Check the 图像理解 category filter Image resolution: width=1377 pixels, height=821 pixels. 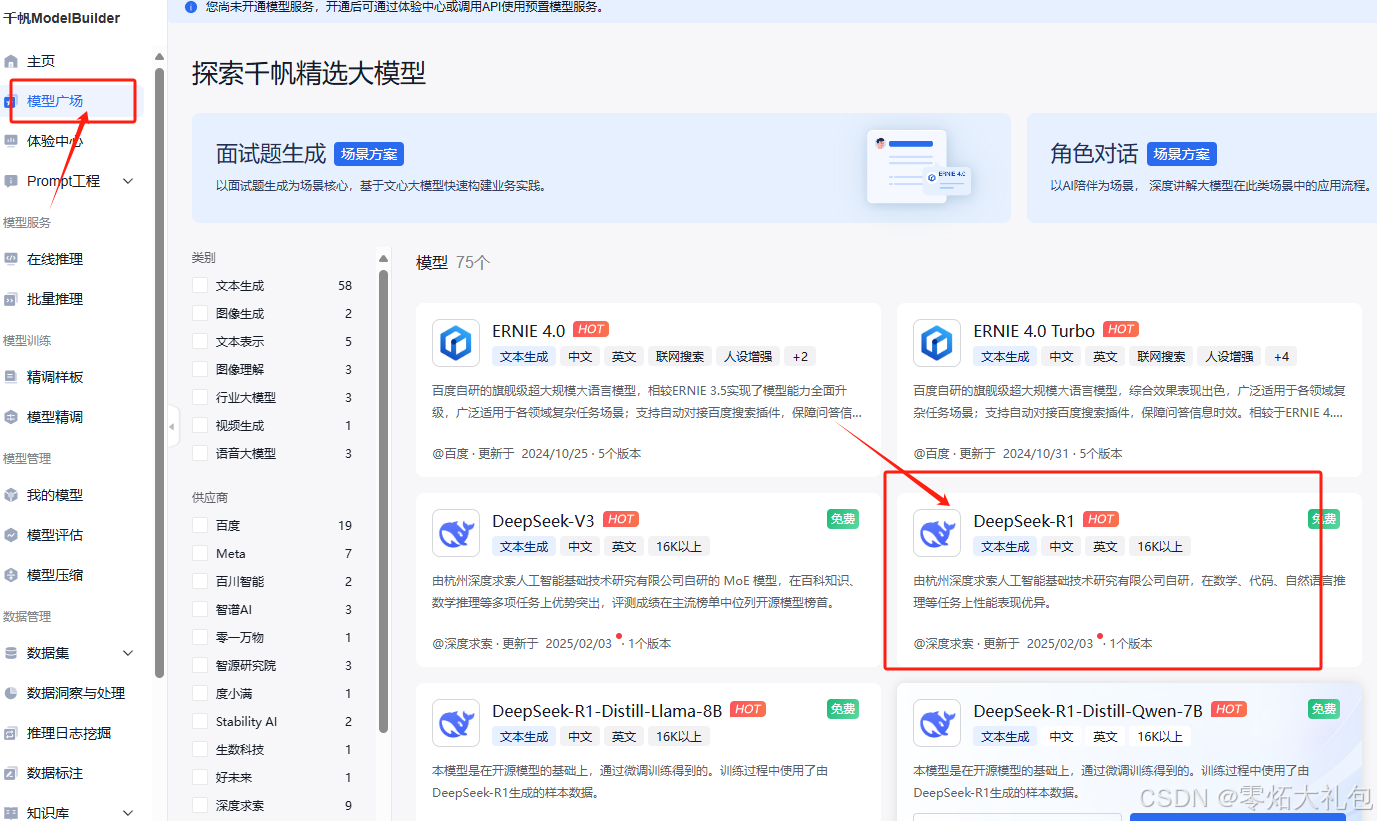pos(200,369)
